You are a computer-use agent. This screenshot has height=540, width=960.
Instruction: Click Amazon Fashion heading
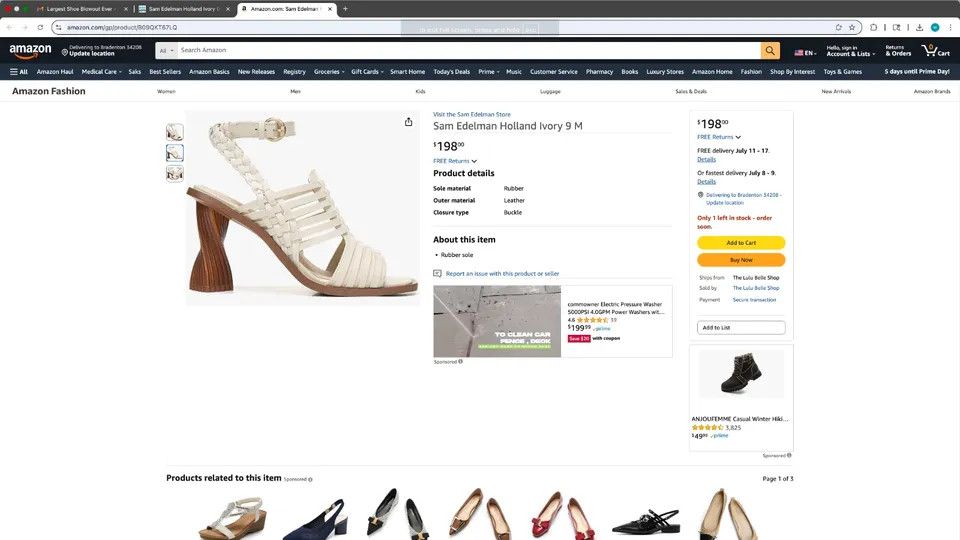(x=48, y=91)
